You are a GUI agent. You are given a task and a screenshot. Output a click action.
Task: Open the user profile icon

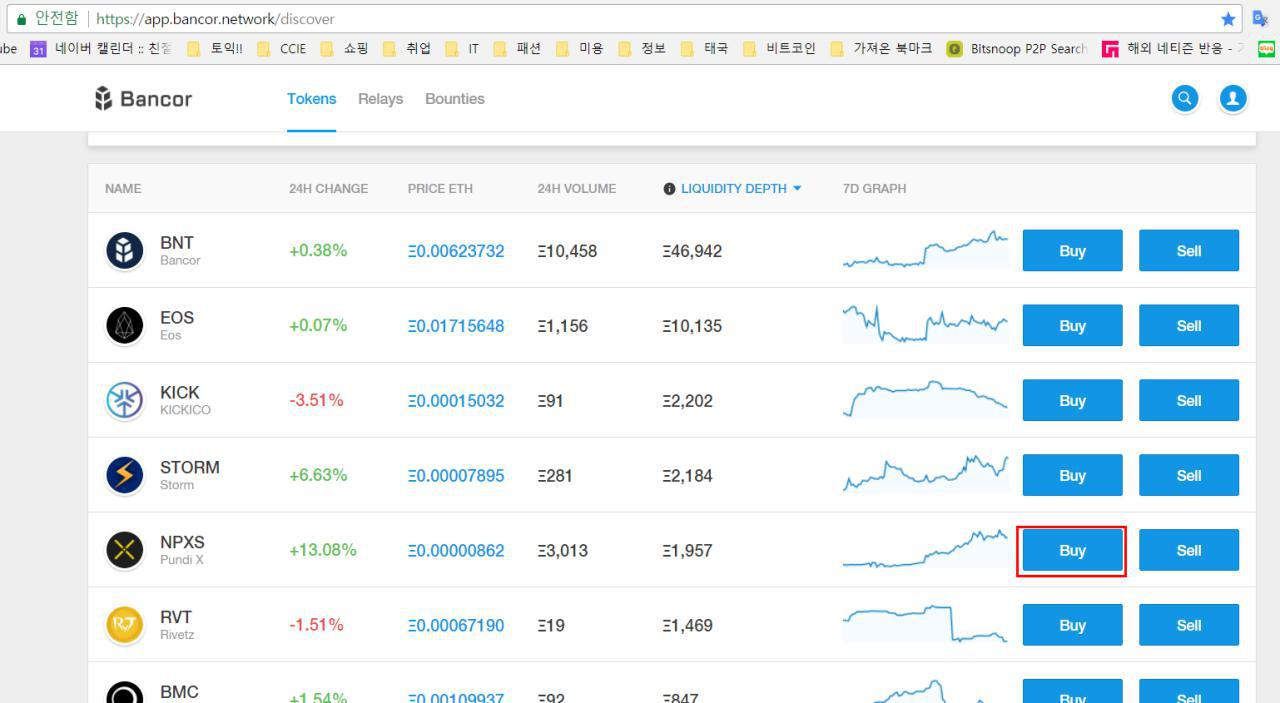point(1233,98)
